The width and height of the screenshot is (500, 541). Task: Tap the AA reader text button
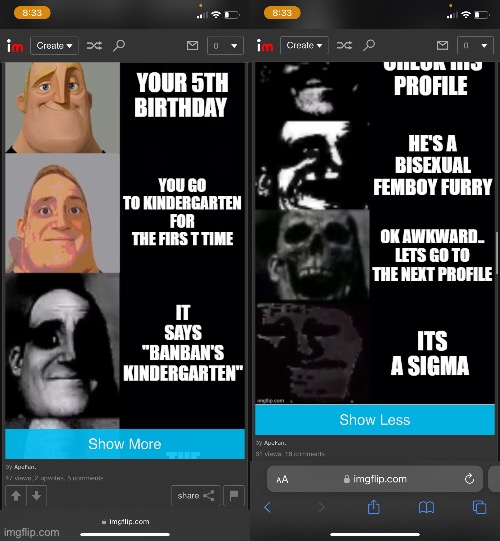click(282, 479)
